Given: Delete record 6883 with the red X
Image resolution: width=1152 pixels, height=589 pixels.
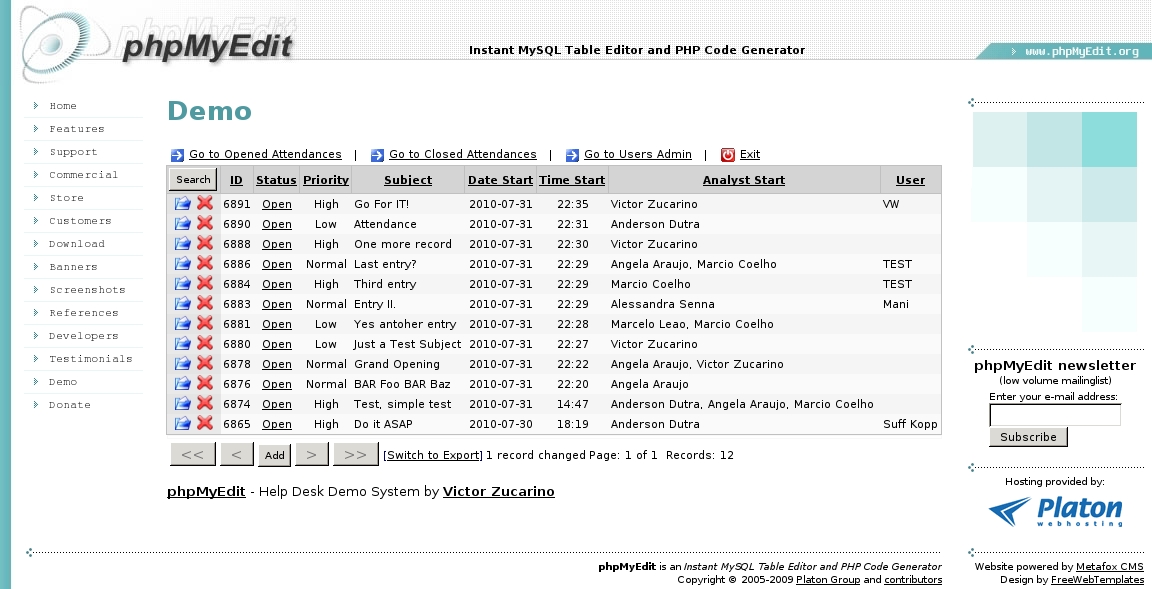Looking at the screenshot, I should click(205, 303).
